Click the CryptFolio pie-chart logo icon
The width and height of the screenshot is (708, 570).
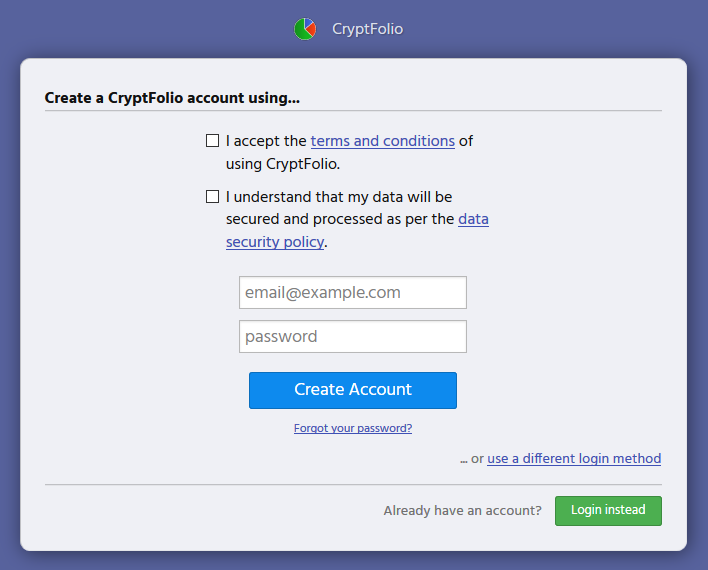[x=305, y=29]
